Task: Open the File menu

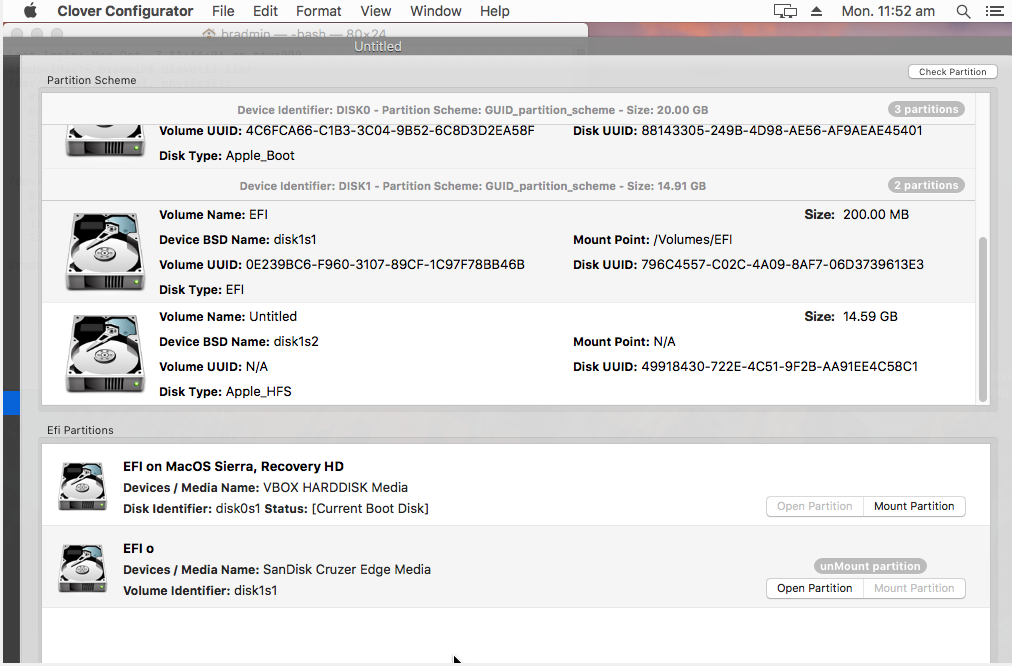Action: pos(223,11)
